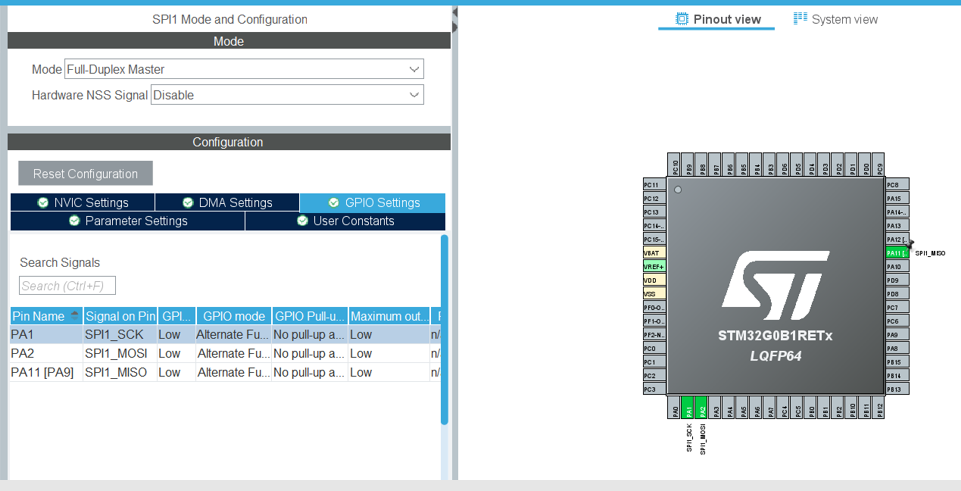
Task: Sort by the Signal on Pin column header
Action: click(x=120, y=316)
